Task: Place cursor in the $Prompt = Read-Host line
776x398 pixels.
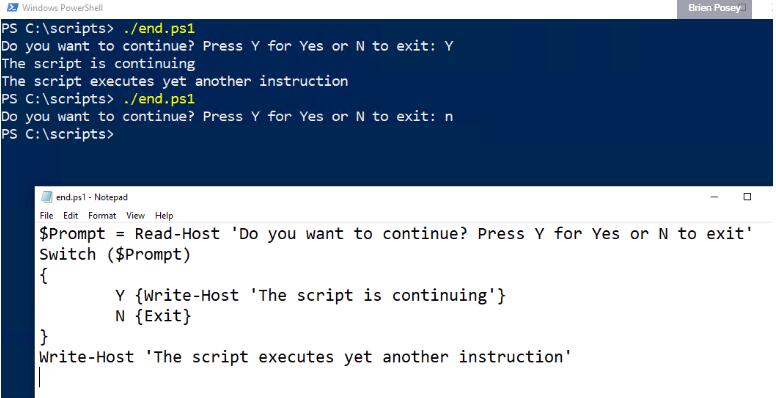Action: pyautogui.click(x=396, y=233)
